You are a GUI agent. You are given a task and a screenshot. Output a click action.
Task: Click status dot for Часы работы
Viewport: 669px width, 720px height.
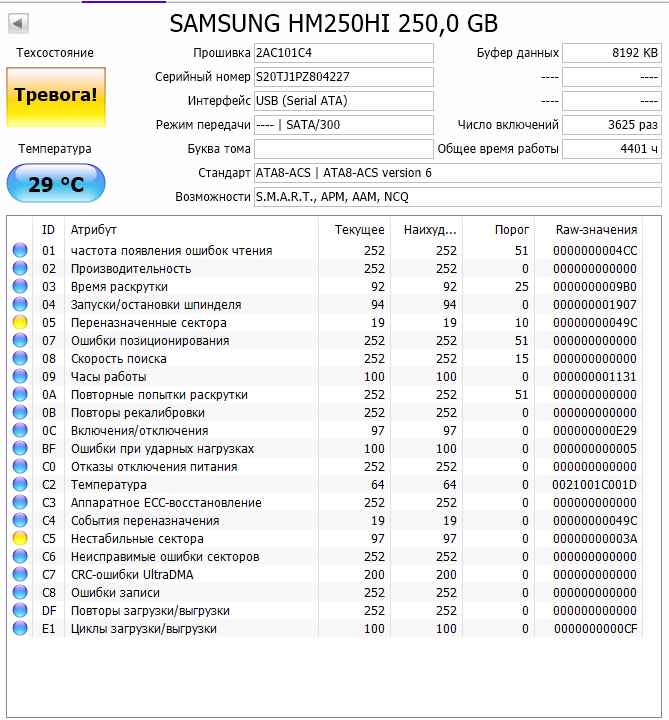pyautogui.click(x=20, y=376)
